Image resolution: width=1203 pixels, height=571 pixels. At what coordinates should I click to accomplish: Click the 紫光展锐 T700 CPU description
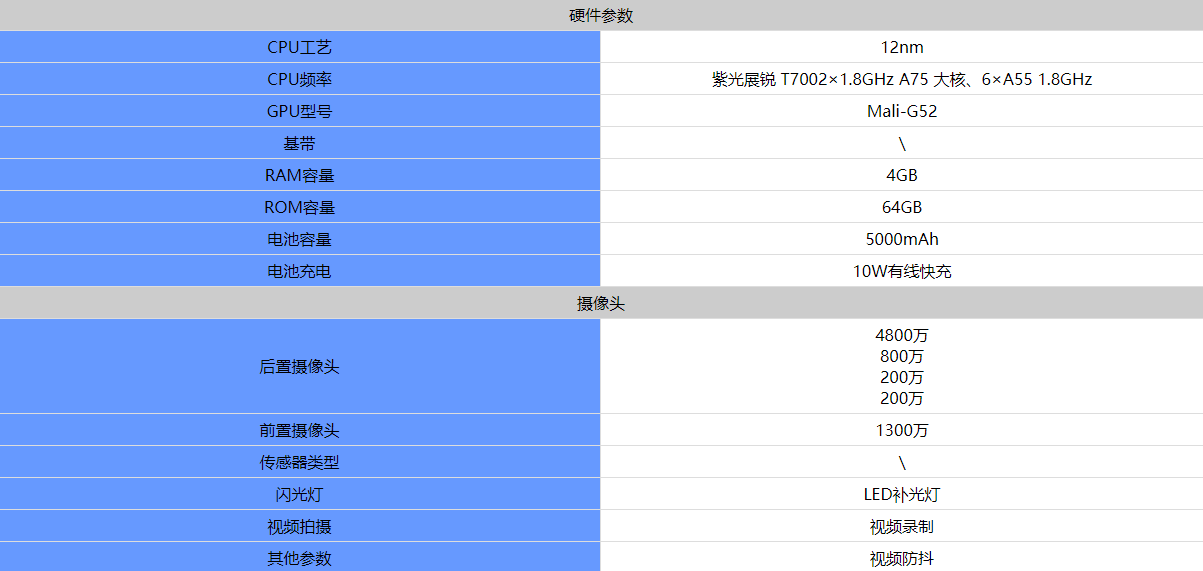pyautogui.click(x=902, y=79)
